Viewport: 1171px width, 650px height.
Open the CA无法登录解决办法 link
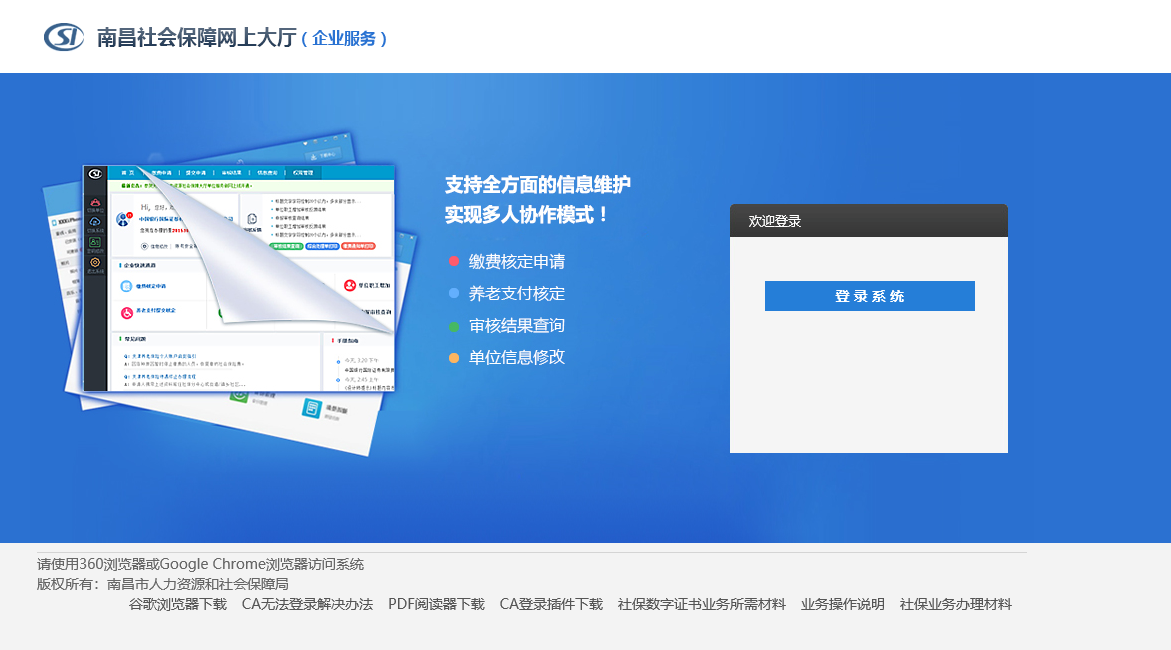(307, 604)
